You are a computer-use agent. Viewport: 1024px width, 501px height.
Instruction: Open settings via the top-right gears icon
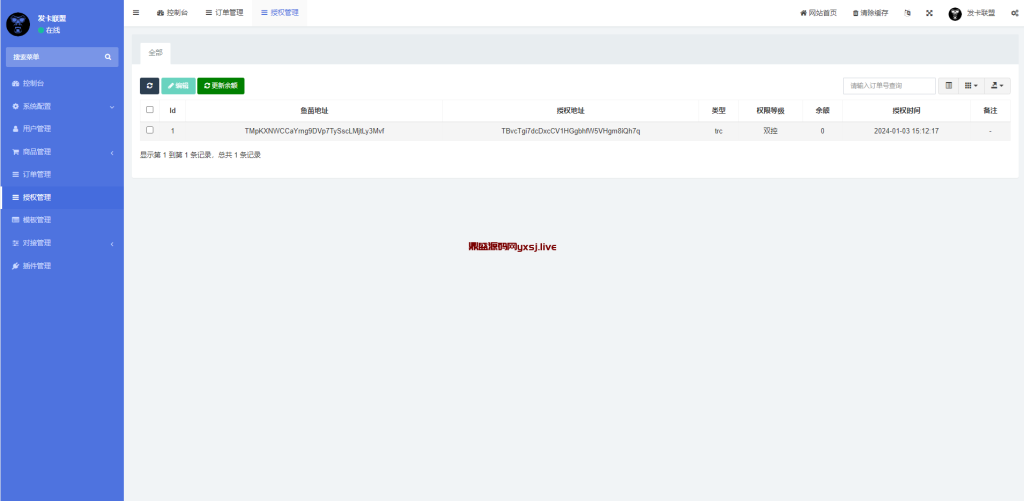coord(1013,13)
